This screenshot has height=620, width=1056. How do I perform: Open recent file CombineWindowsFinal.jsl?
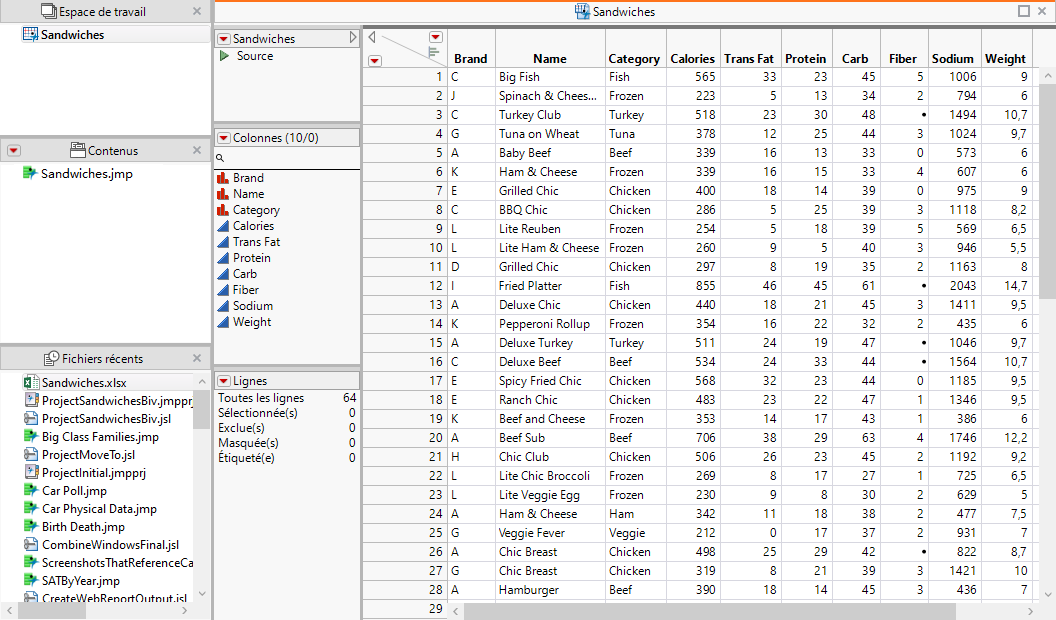(x=110, y=545)
